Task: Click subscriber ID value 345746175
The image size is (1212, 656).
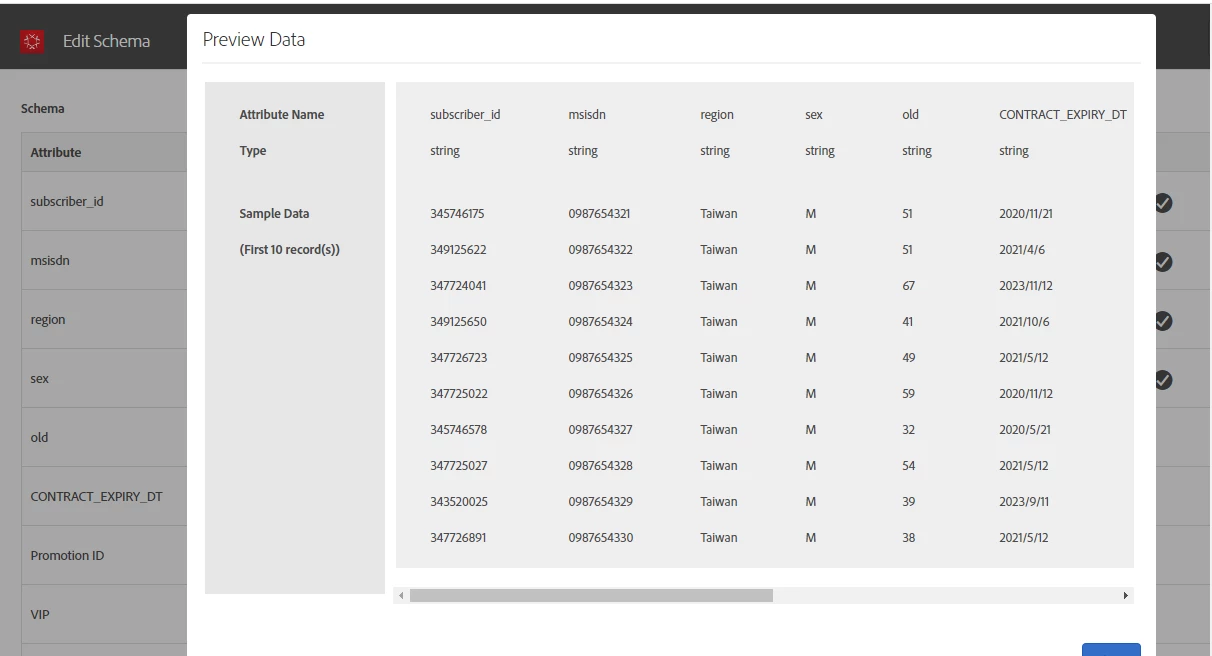Action: point(457,214)
